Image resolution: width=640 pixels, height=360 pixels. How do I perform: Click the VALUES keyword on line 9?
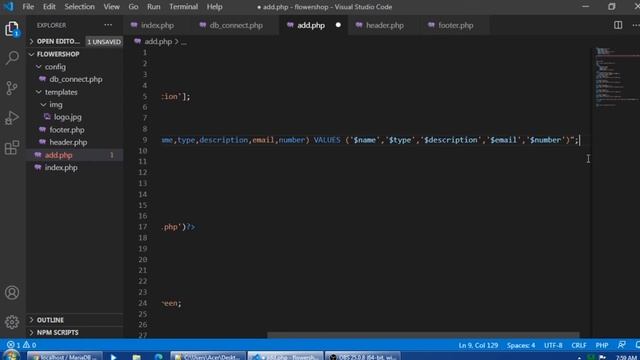click(327, 140)
